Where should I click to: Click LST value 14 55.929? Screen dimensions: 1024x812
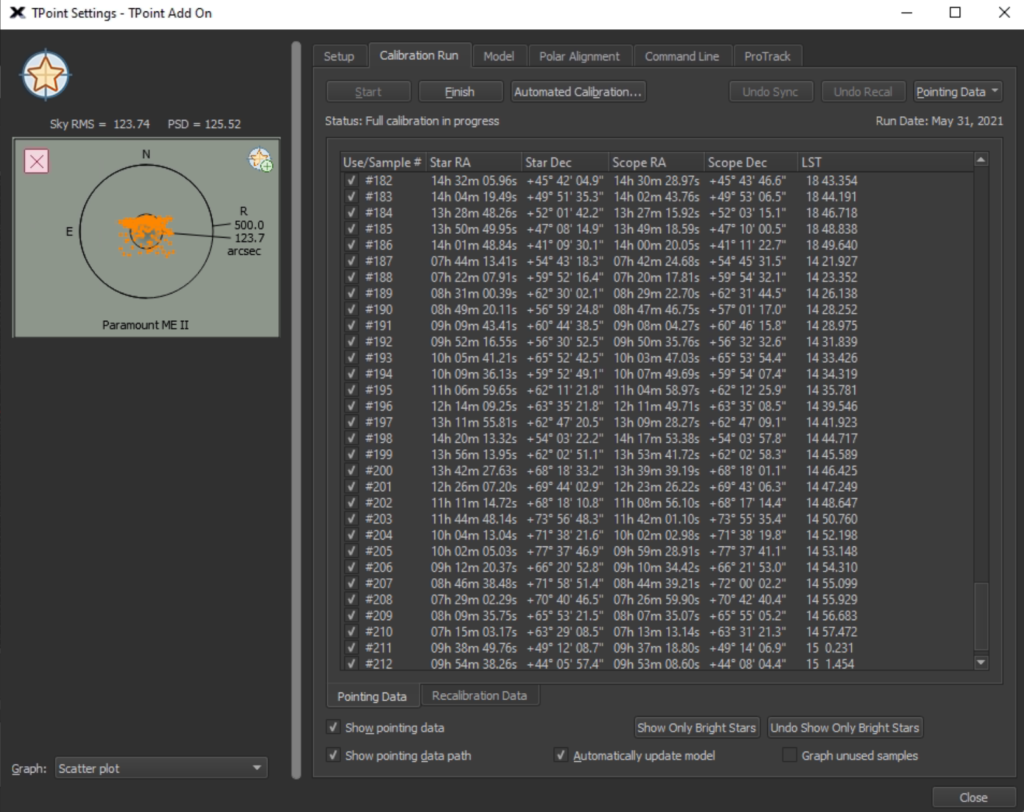tap(831, 599)
